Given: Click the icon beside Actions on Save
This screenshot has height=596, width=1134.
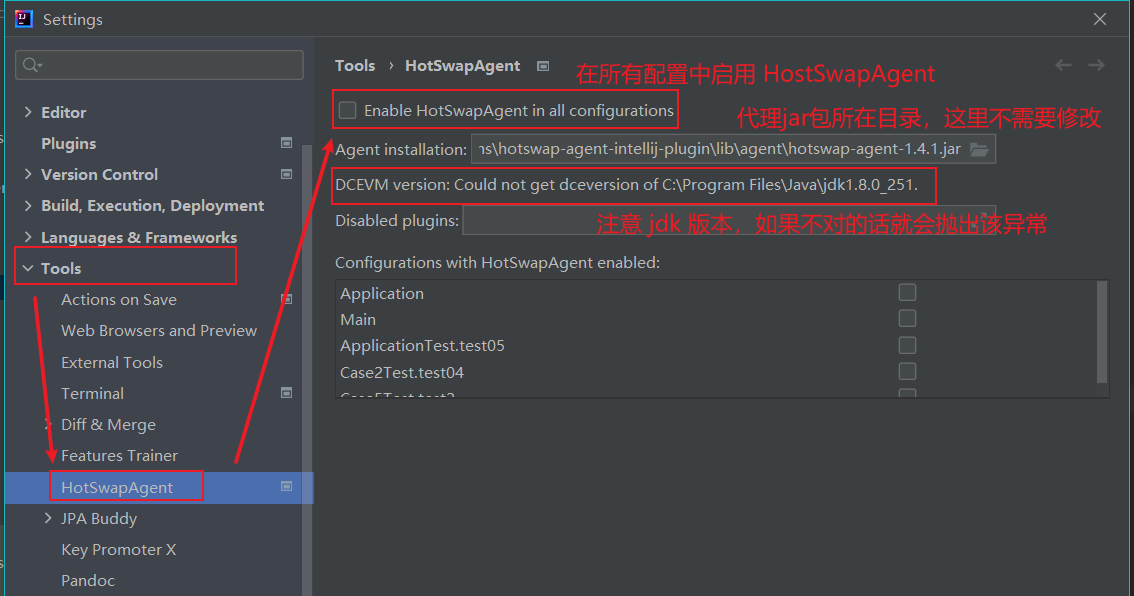Looking at the screenshot, I should [286, 298].
